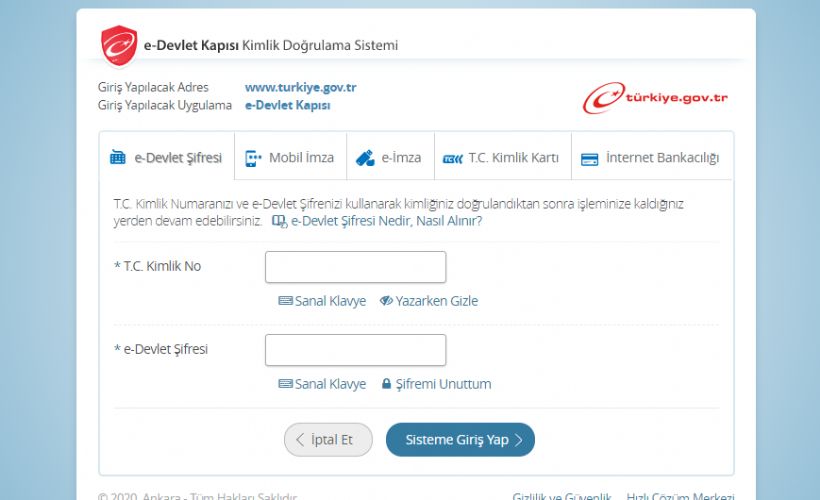Screen dimensions: 820x500
Task: Cancel login with İptal Et button
Action: pyautogui.click(x=328, y=440)
